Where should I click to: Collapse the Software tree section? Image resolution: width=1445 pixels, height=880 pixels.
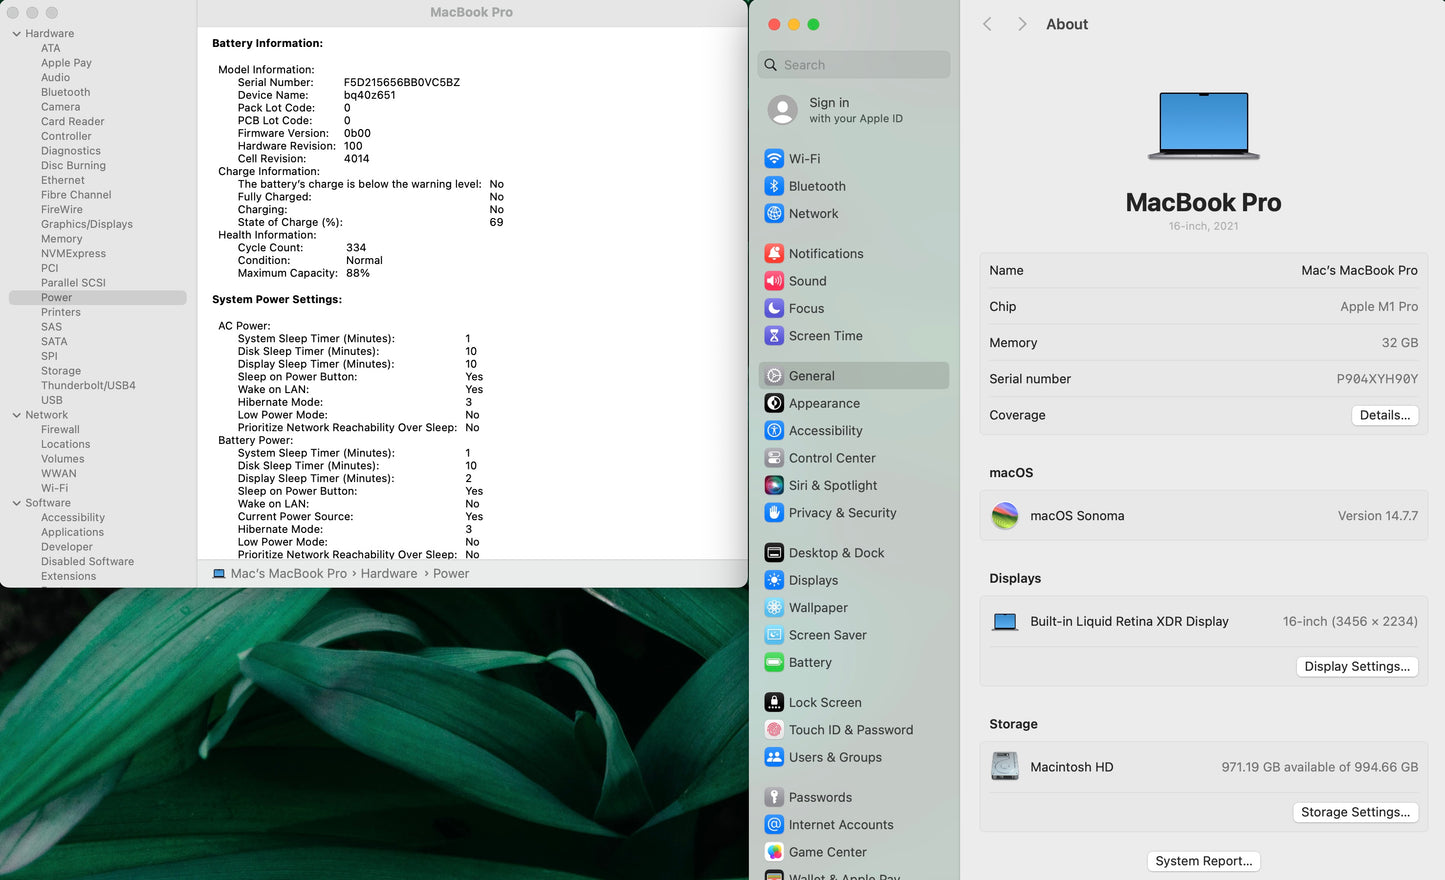click(x=17, y=503)
